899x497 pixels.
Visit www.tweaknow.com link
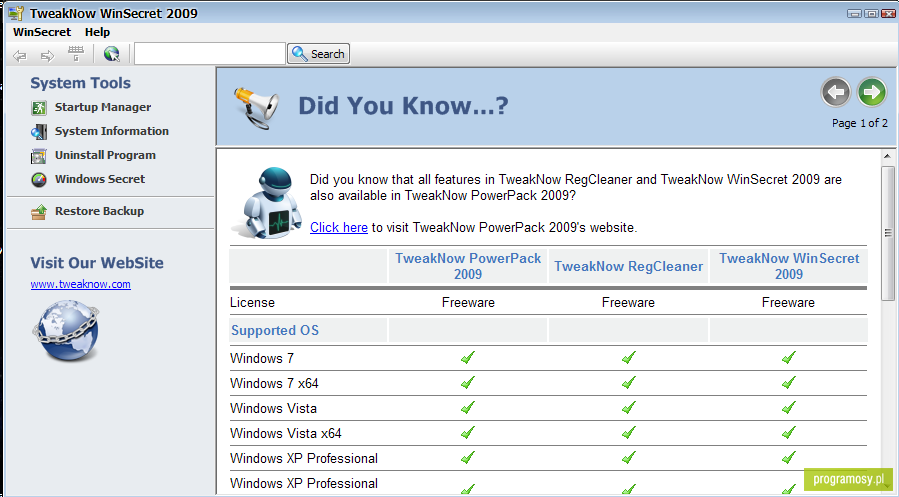[x=80, y=284]
